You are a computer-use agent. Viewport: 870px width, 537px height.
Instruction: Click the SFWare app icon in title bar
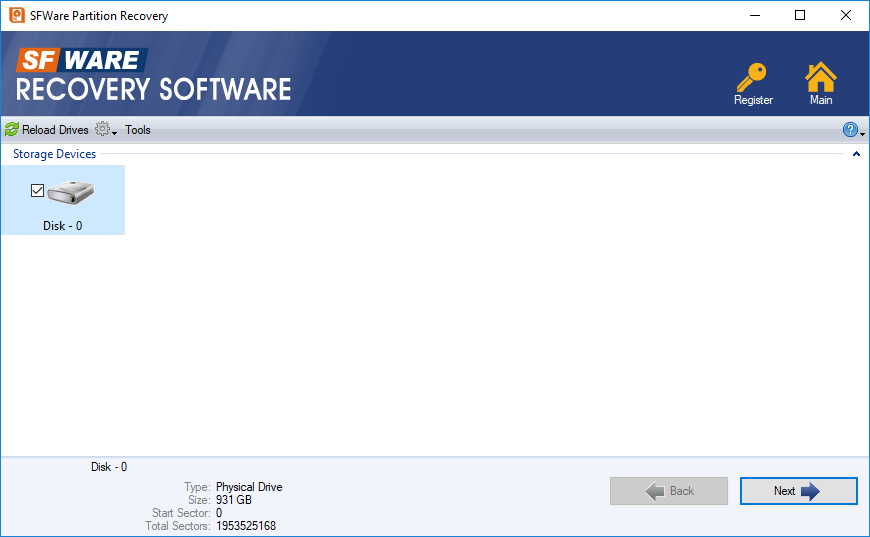[17, 15]
